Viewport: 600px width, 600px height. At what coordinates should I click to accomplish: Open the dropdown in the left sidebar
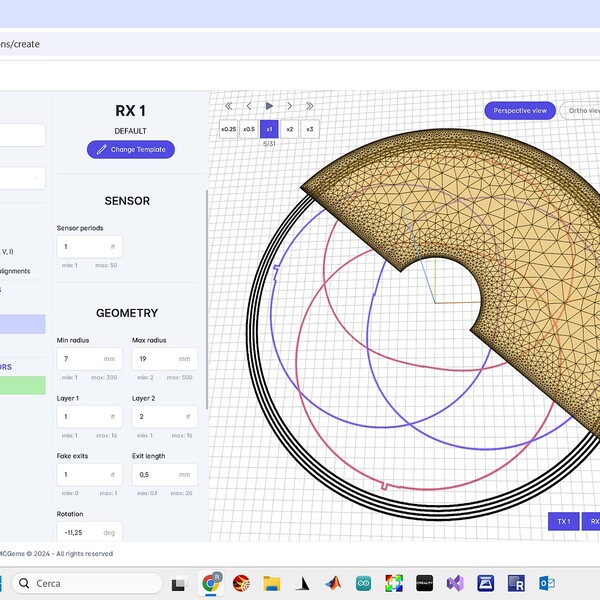pos(22,178)
